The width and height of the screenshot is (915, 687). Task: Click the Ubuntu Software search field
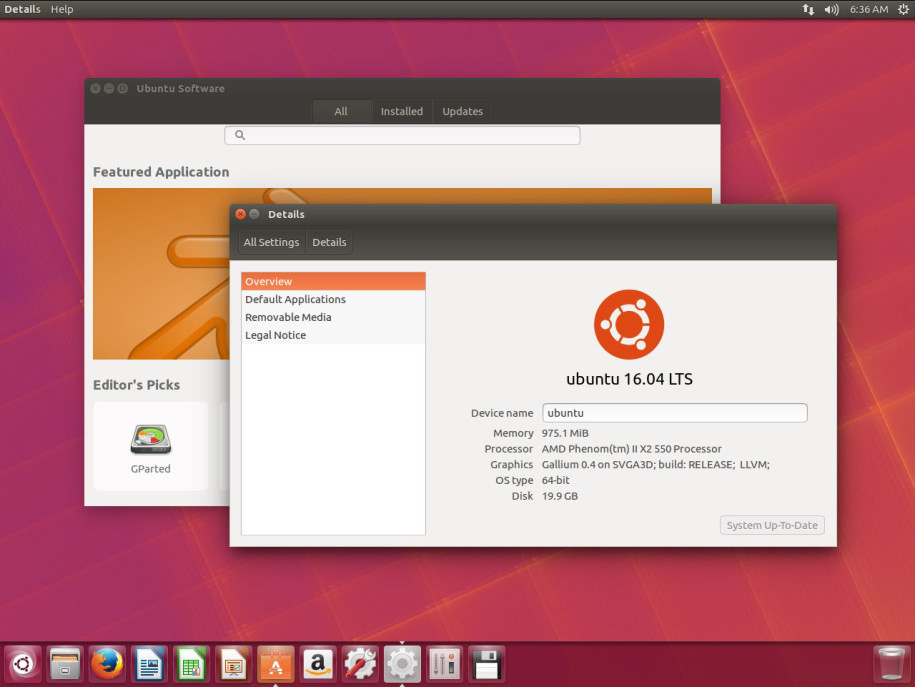[402, 135]
